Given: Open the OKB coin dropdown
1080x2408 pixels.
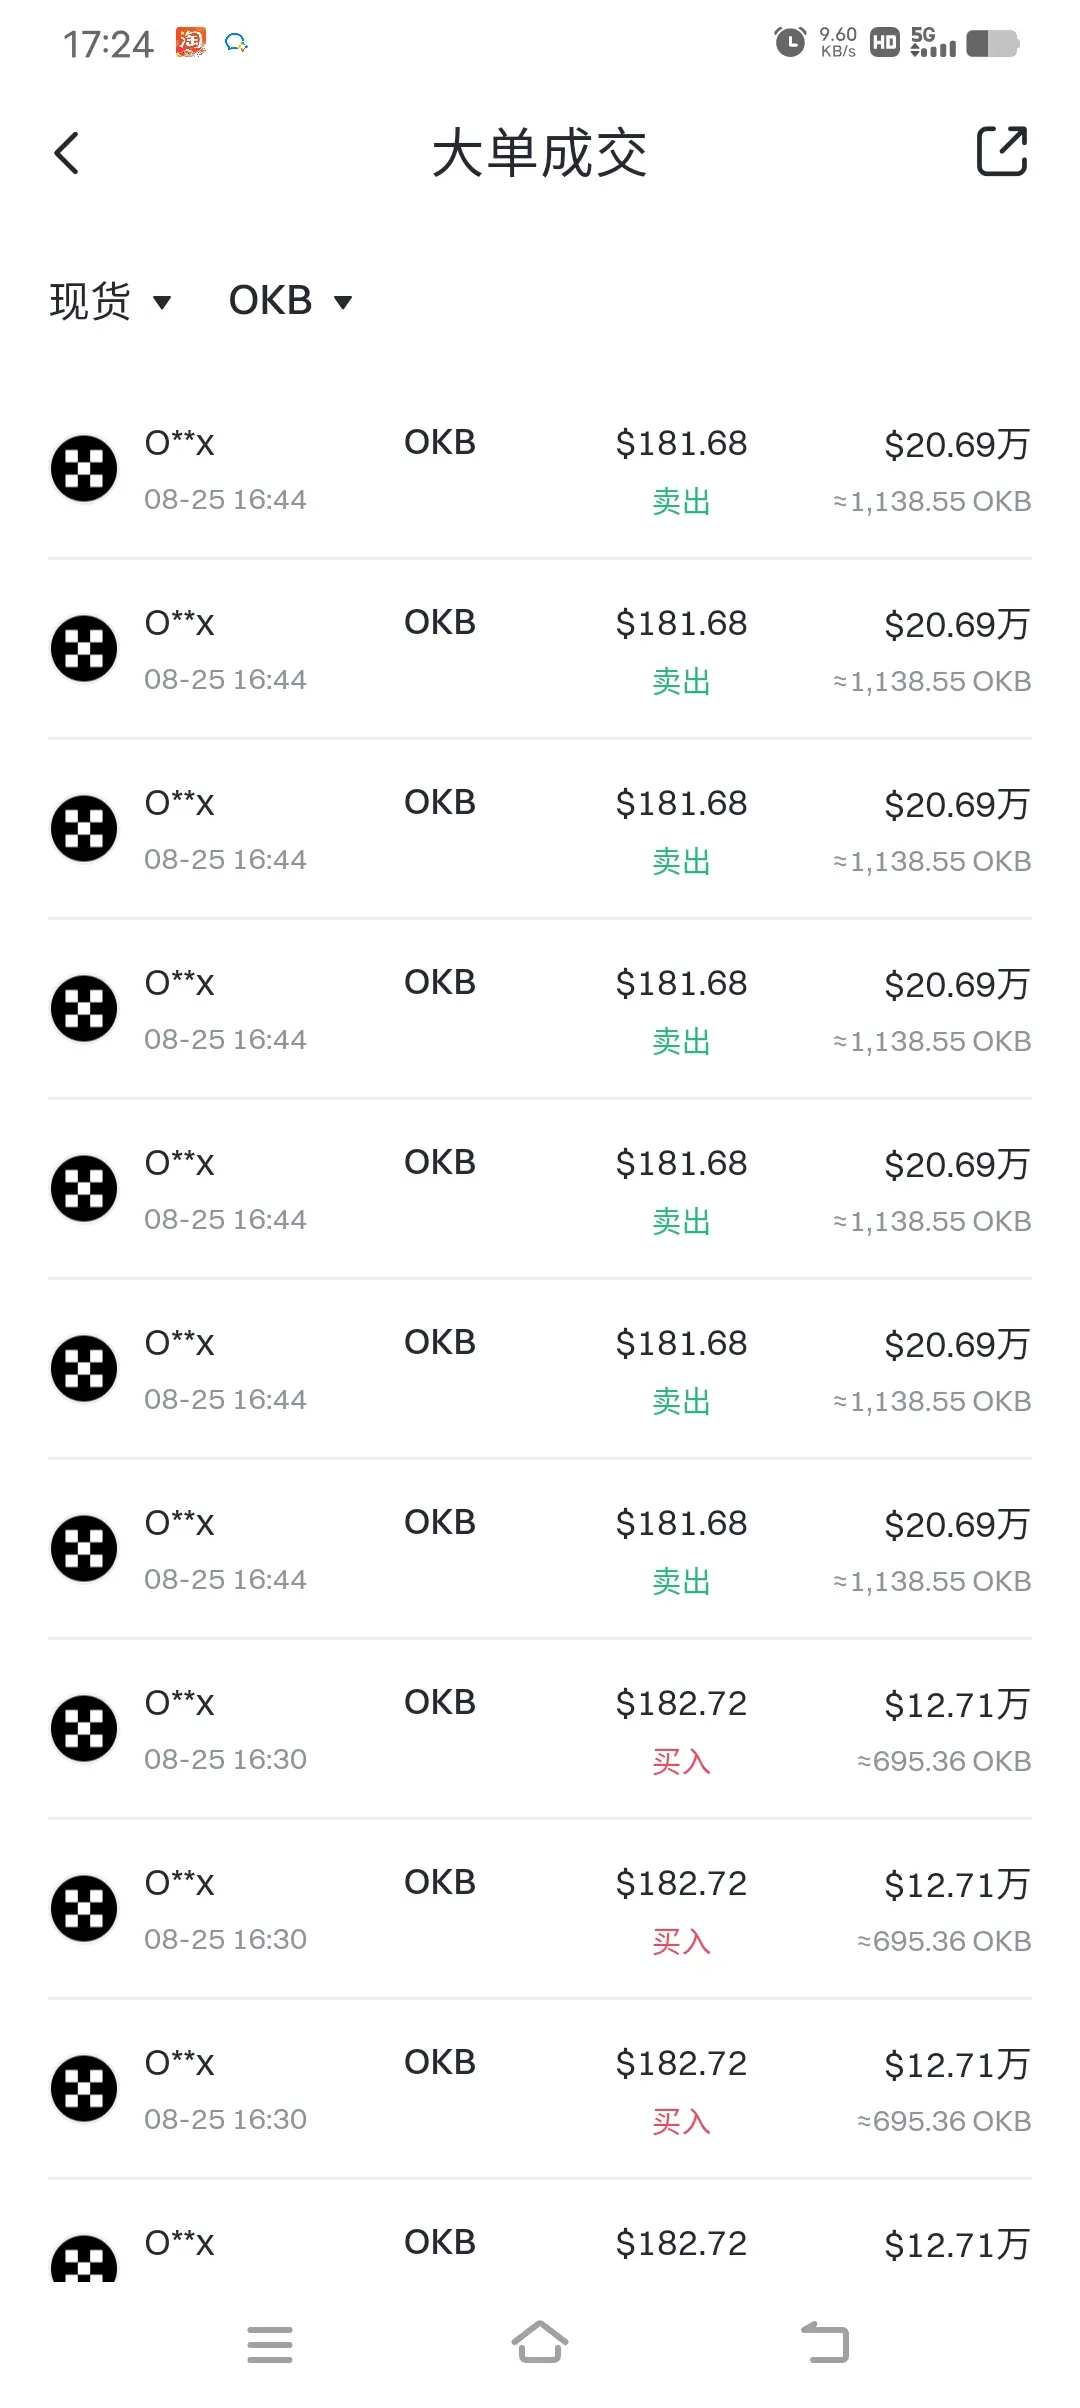Looking at the screenshot, I should tap(290, 301).
